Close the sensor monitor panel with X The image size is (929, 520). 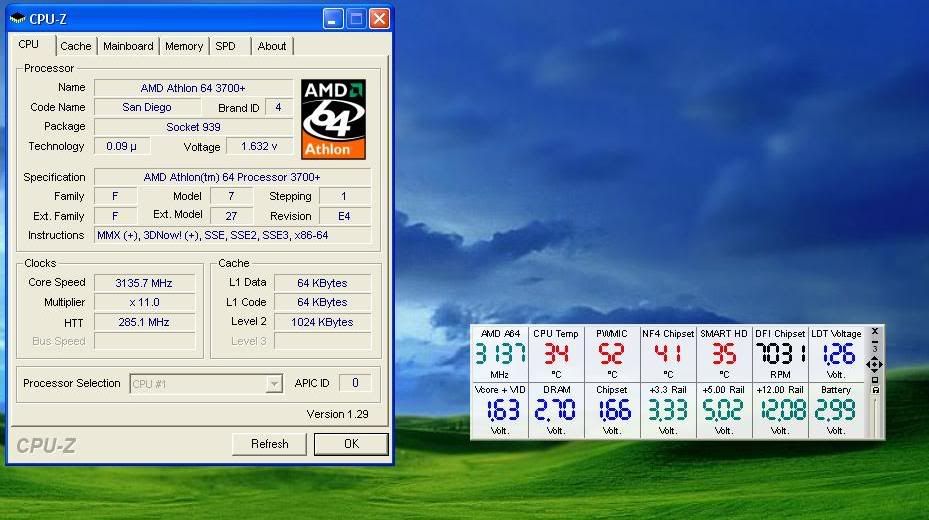[874, 331]
